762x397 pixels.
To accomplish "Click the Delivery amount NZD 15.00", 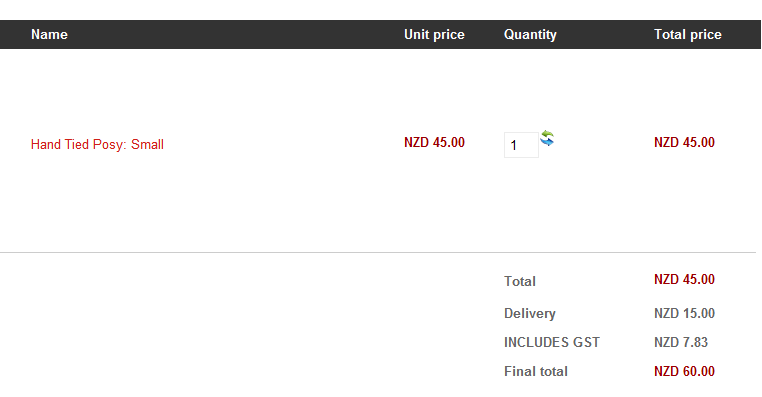I will tap(684, 313).
